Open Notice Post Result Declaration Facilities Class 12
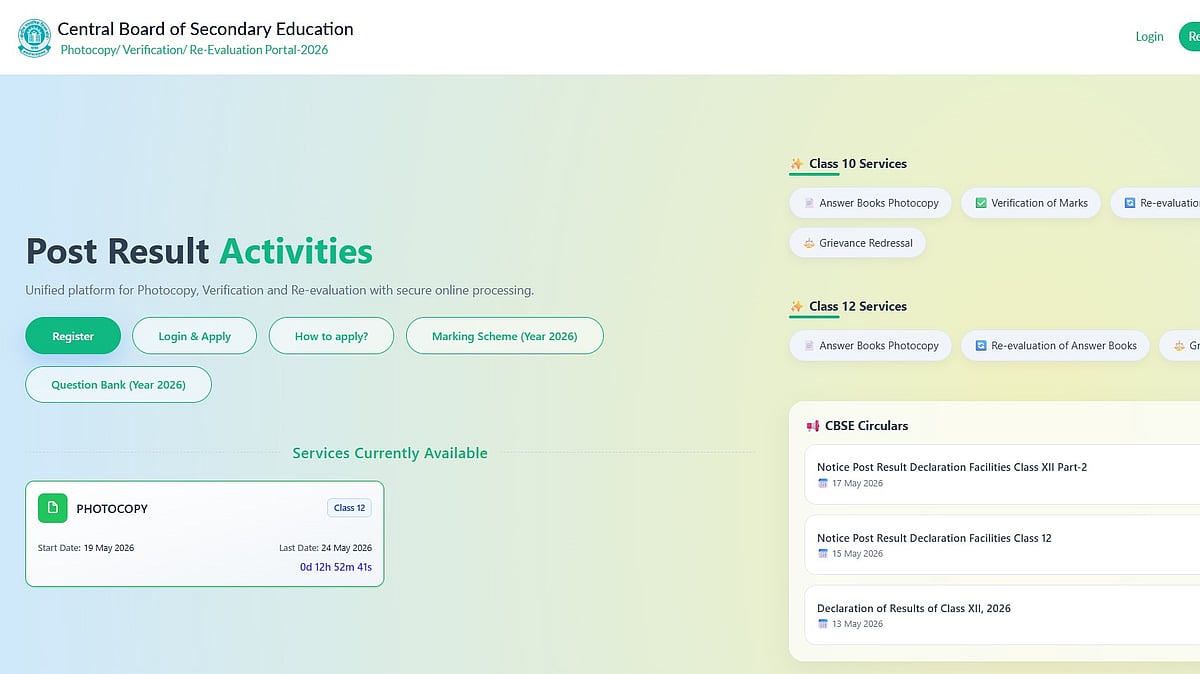 (934, 538)
